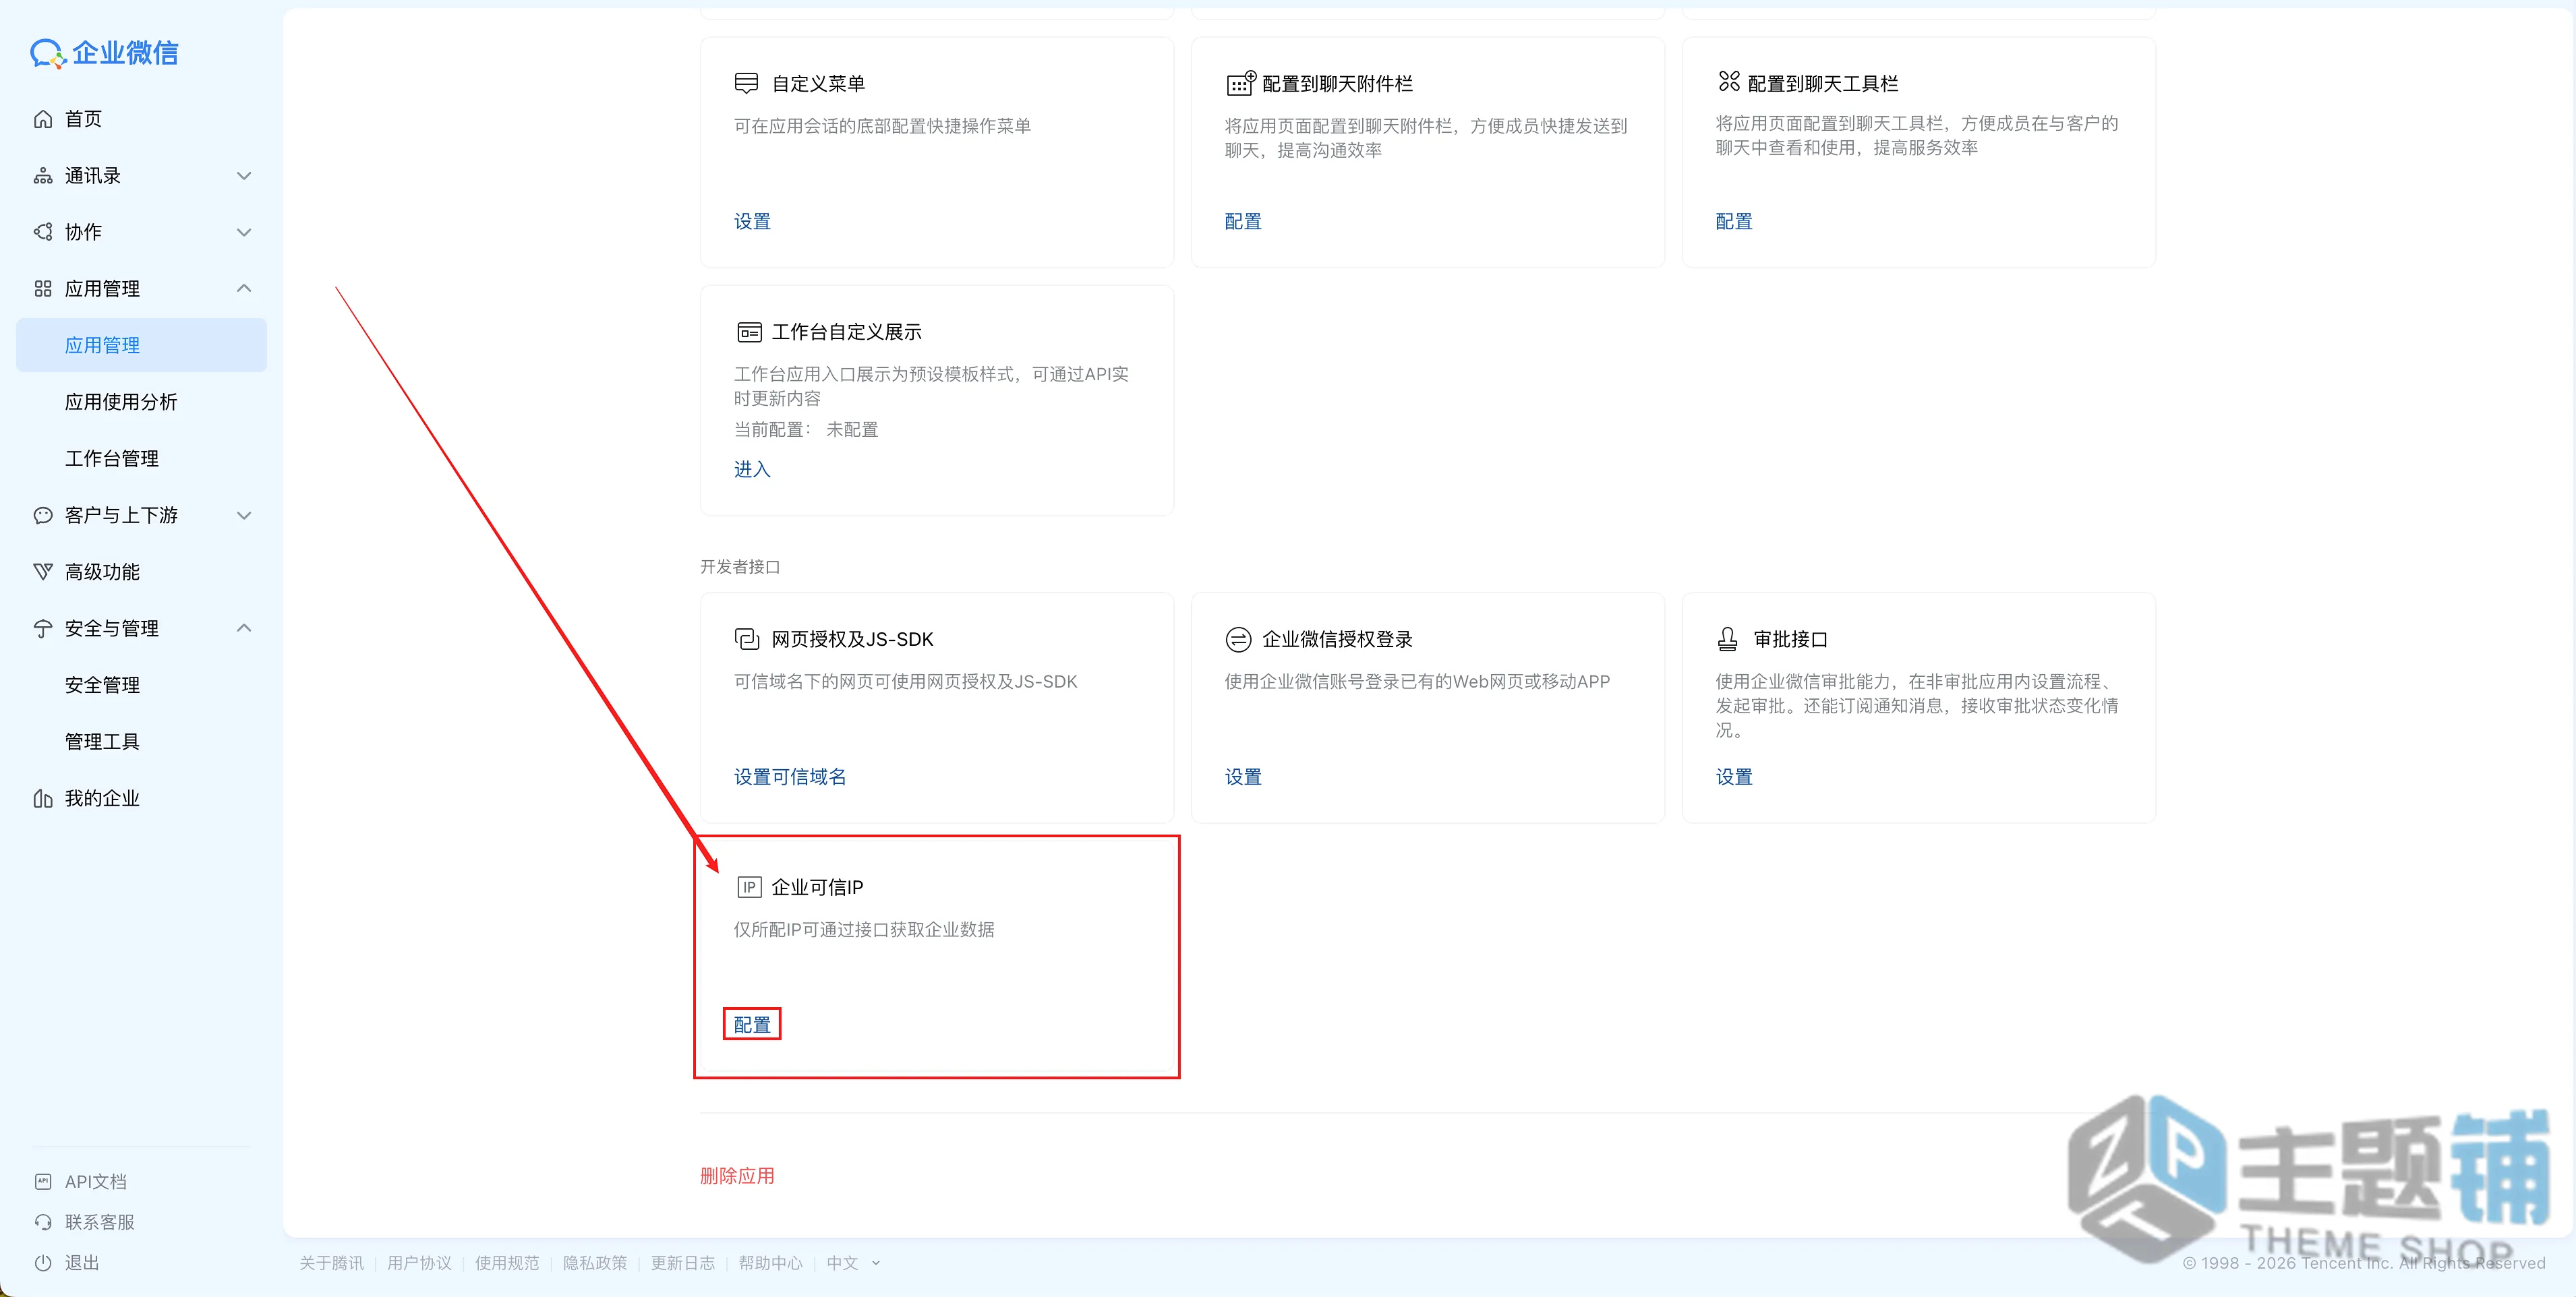Screen dimensions: 2576x1297
Task: Click the 退出 power icon
Action: point(43,1262)
